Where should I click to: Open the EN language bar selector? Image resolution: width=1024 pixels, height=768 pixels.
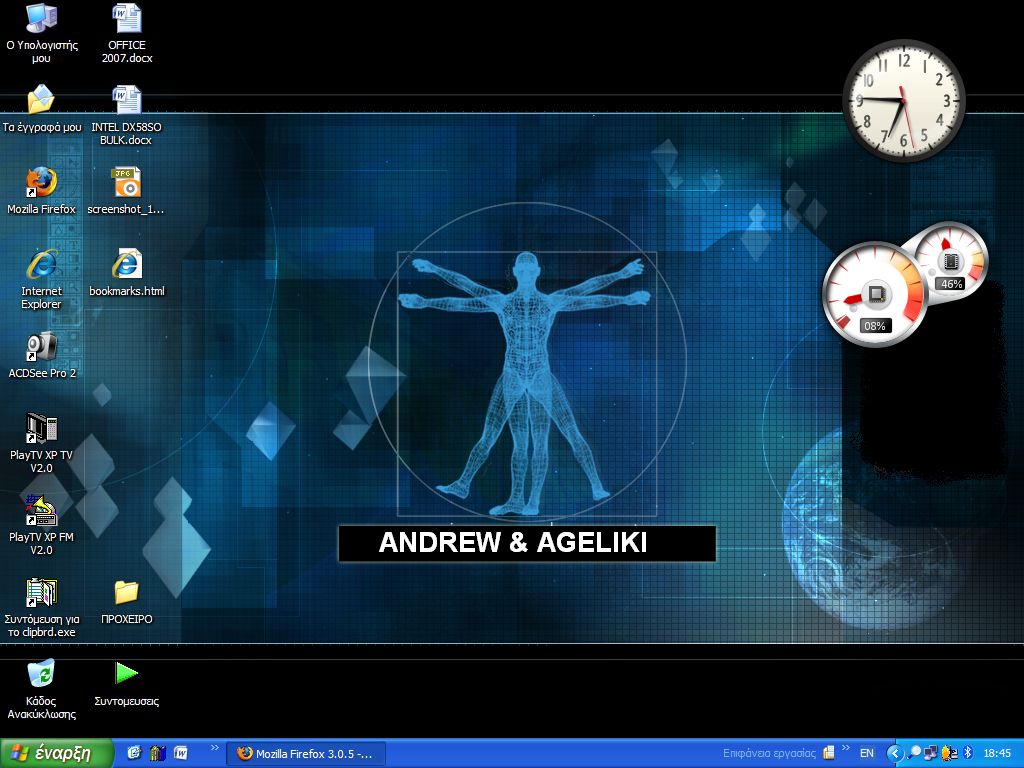point(867,754)
